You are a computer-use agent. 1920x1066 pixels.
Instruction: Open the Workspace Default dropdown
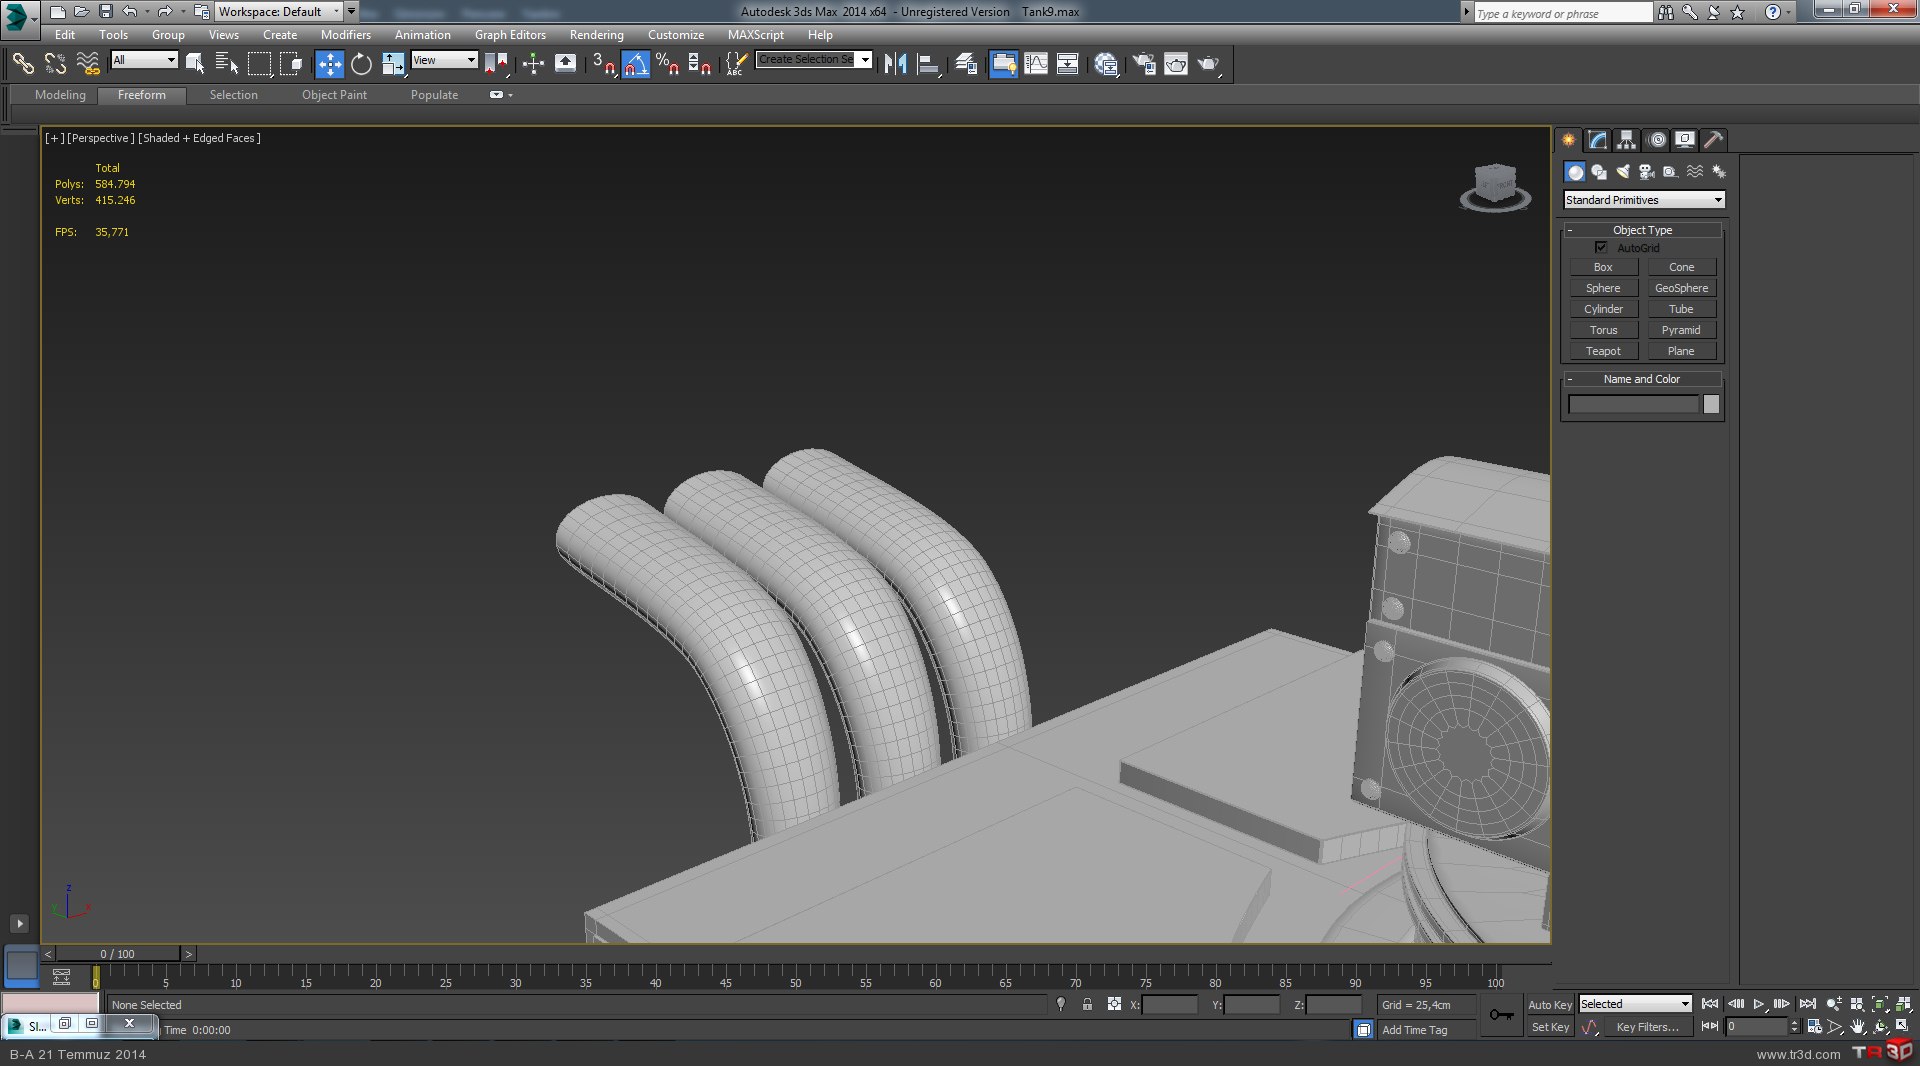278,12
